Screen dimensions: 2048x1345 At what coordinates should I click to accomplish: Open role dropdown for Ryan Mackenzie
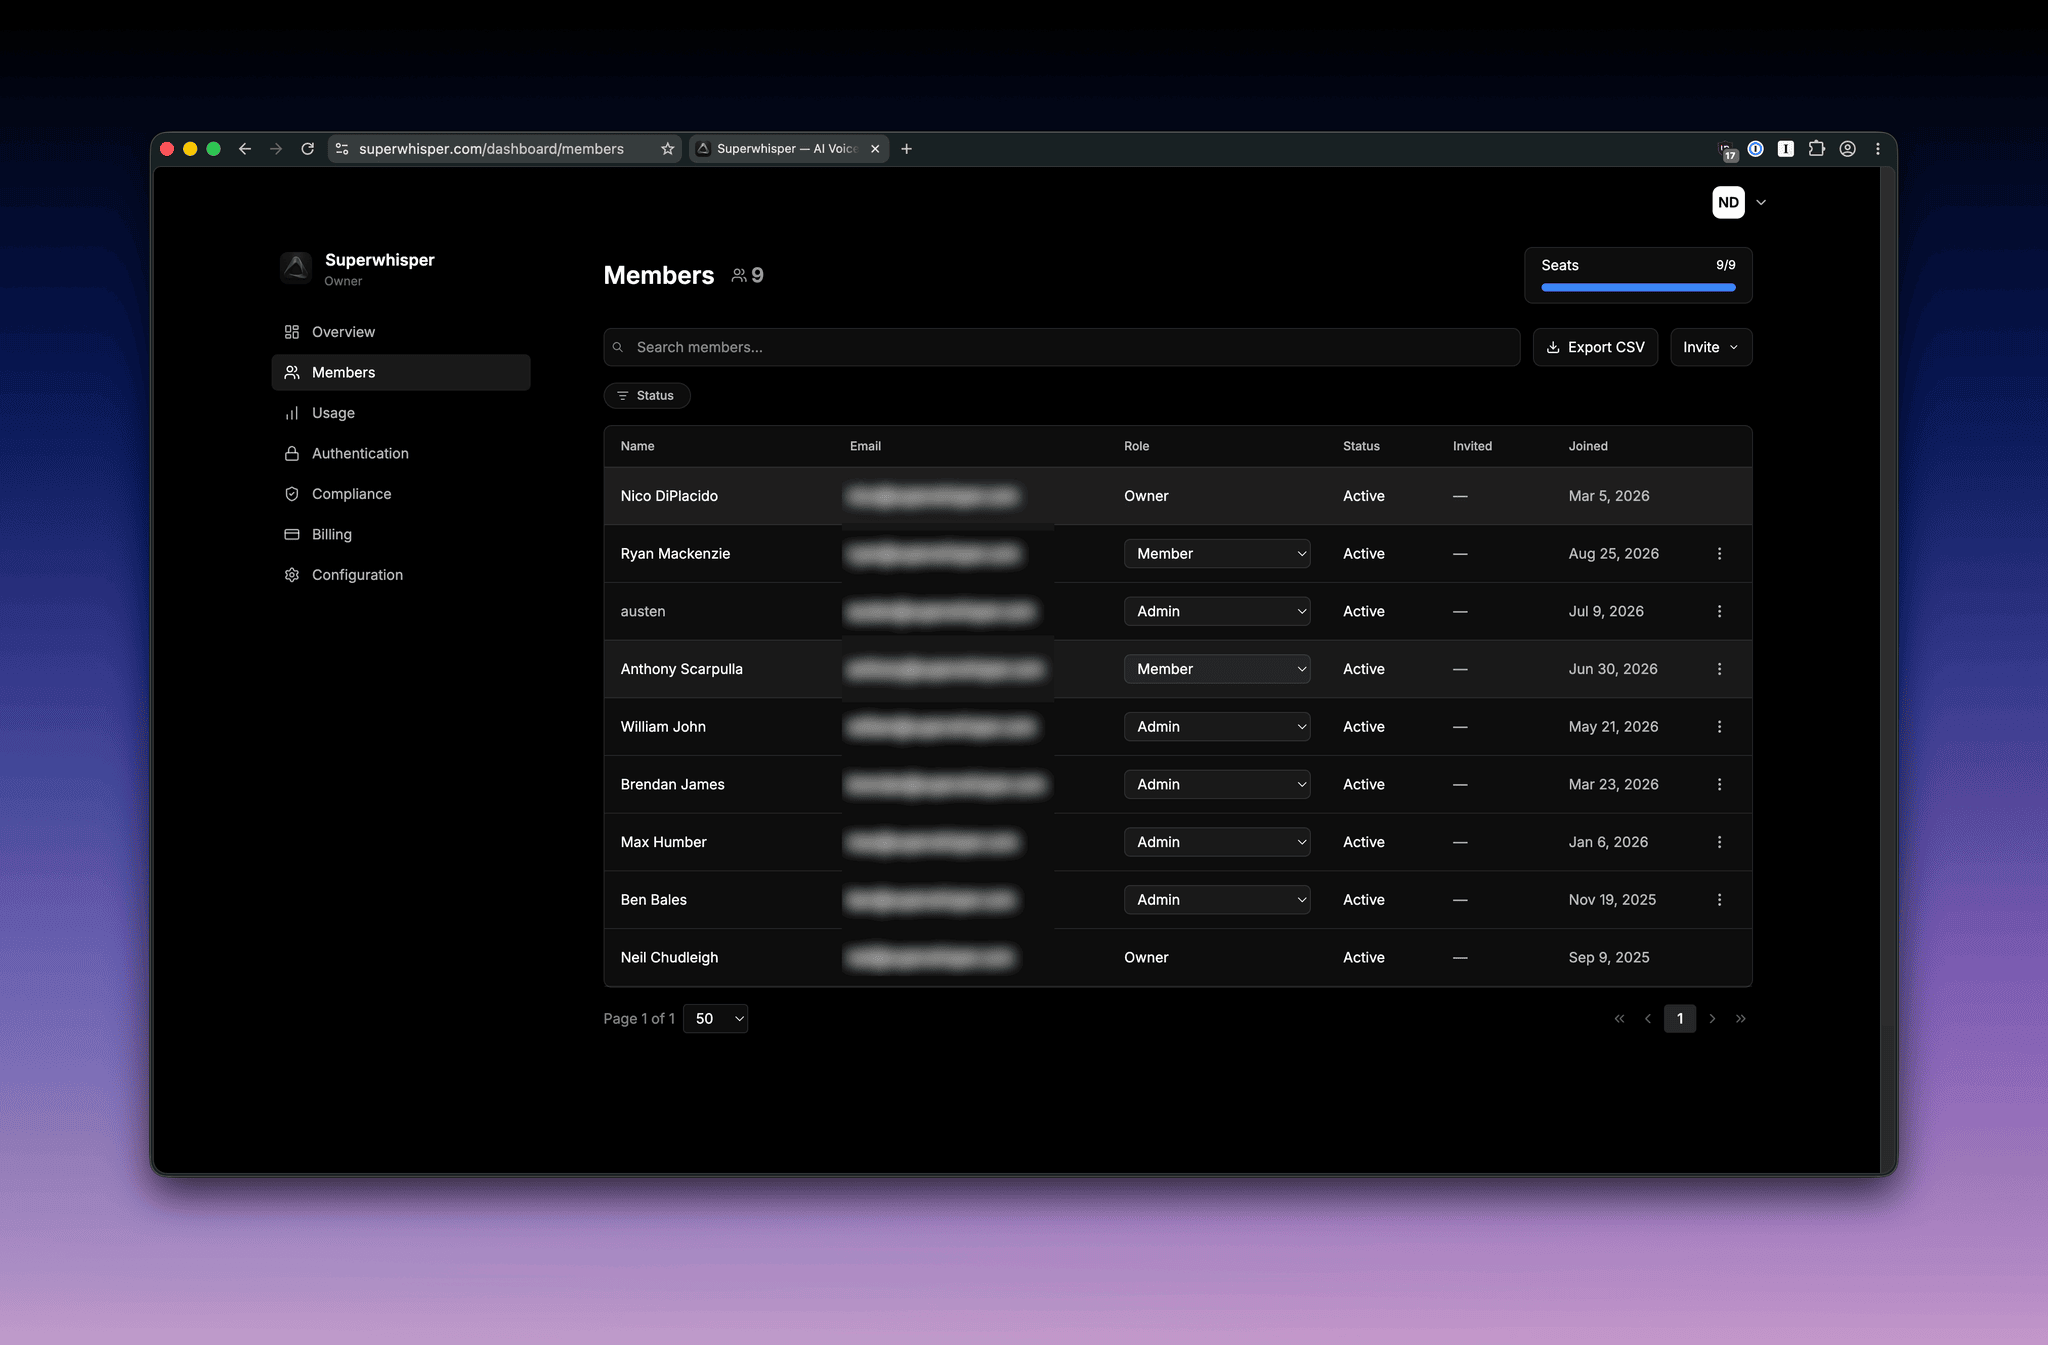(x=1217, y=554)
